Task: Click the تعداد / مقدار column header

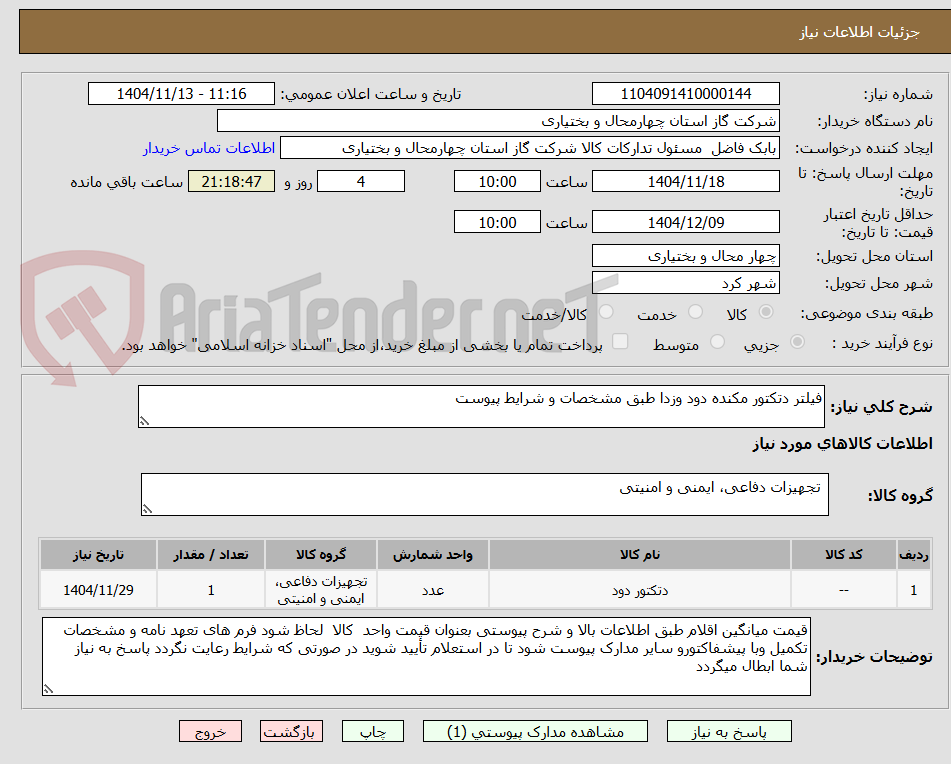Action: coord(210,555)
